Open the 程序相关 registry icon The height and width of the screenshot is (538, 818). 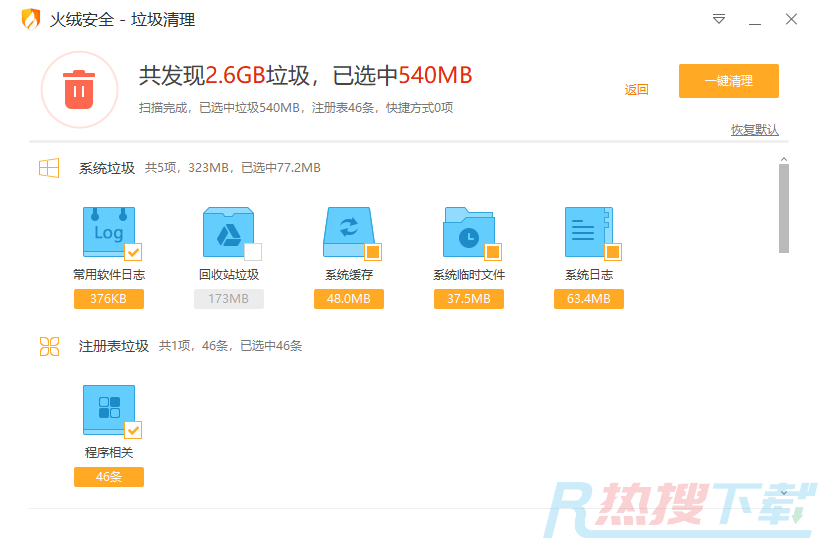[x=109, y=410]
